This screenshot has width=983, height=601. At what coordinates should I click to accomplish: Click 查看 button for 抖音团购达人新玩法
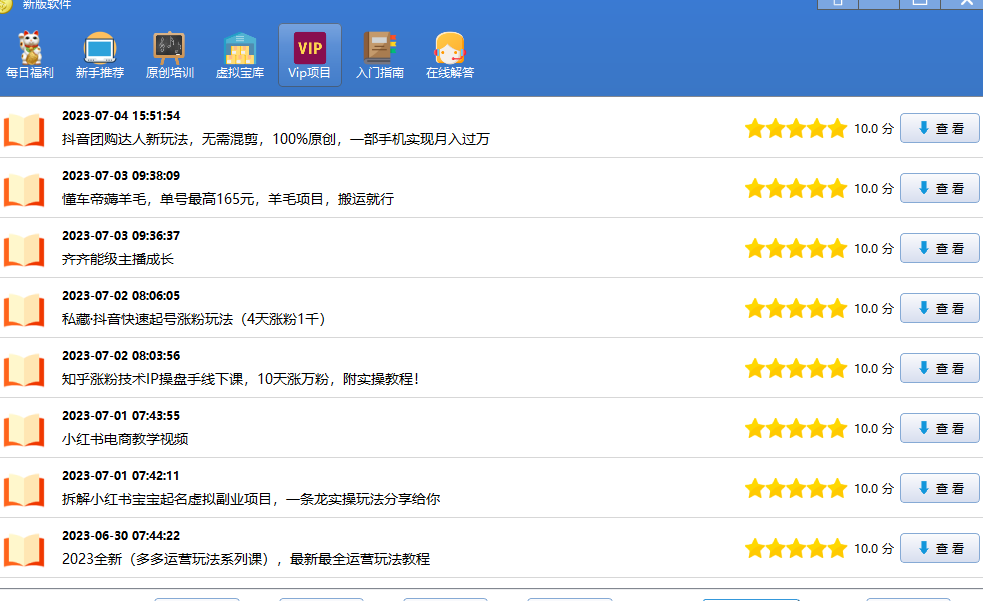(940, 128)
